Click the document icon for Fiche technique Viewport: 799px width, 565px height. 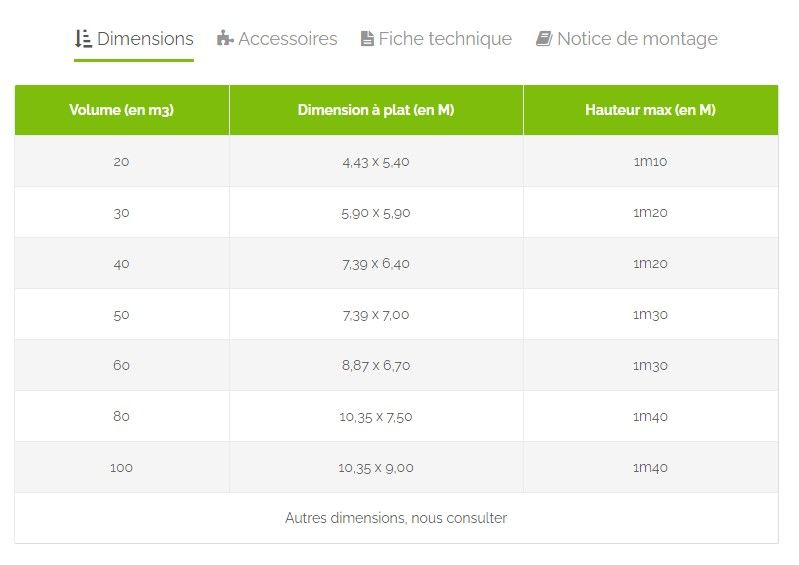(367, 39)
